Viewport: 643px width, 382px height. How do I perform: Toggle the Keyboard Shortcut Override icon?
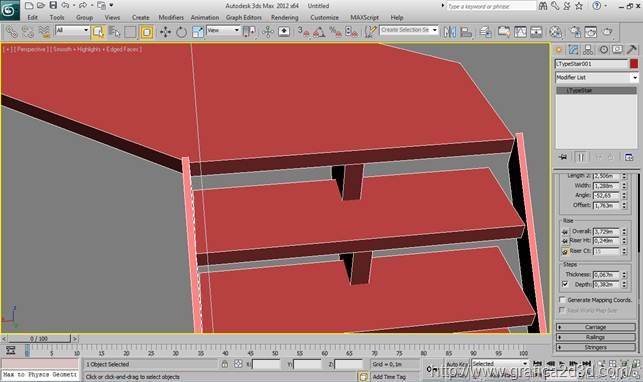pos(284,32)
